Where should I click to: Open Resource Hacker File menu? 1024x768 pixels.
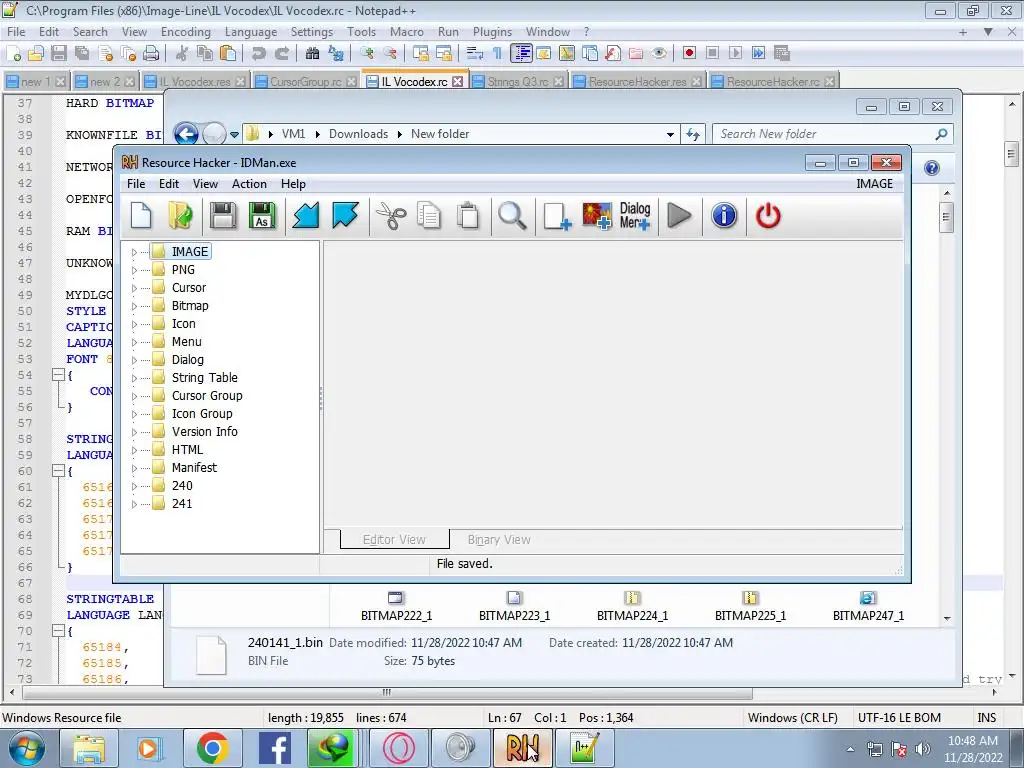[136, 184]
